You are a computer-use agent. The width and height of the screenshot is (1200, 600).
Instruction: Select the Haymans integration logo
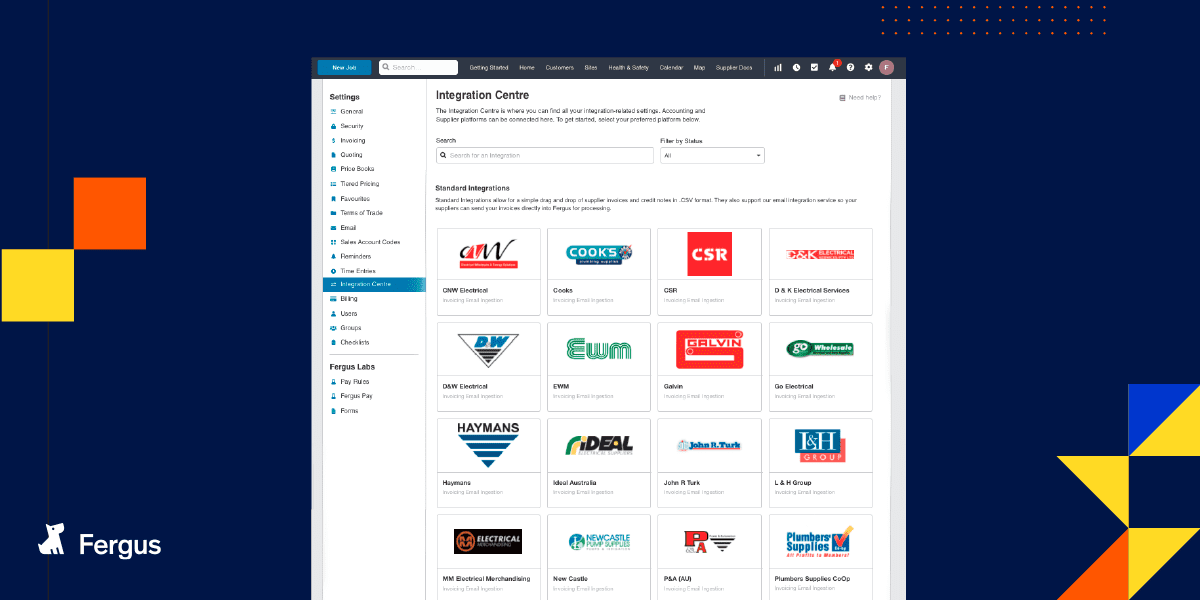tap(488, 445)
